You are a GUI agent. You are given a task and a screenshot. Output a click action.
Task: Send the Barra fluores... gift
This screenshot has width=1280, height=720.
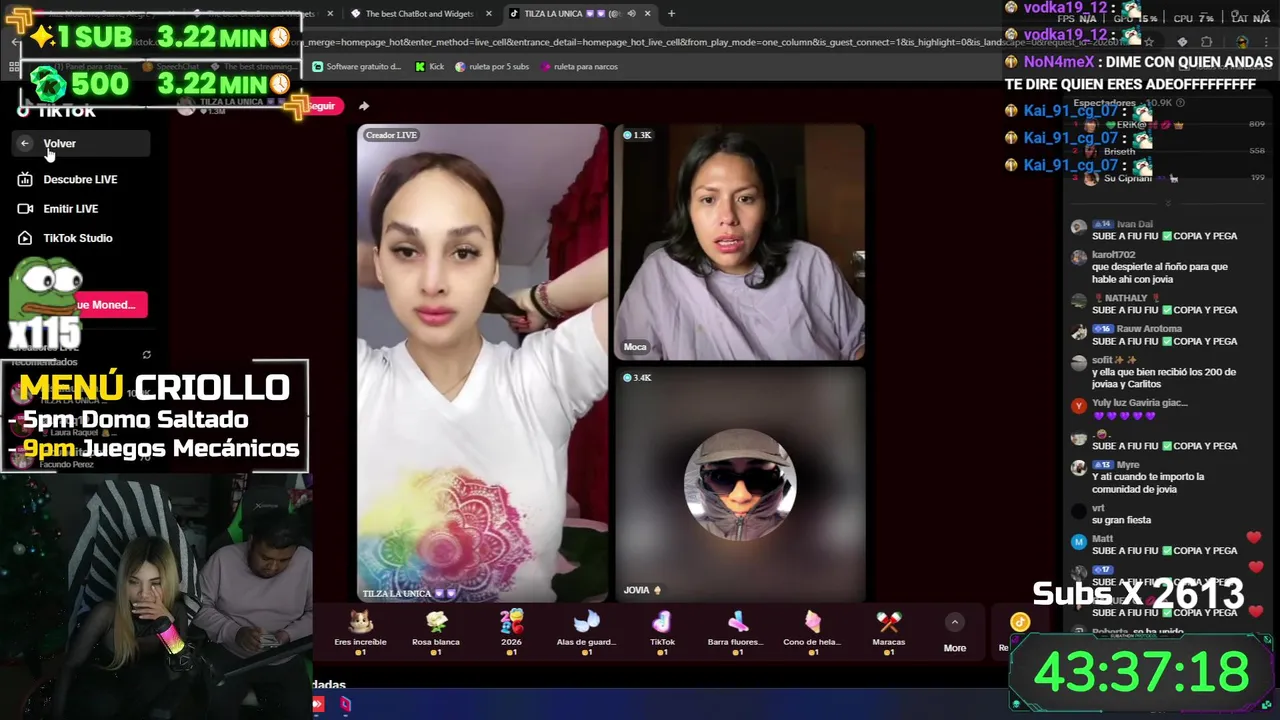pyautogui.click(x=736, y=632)
